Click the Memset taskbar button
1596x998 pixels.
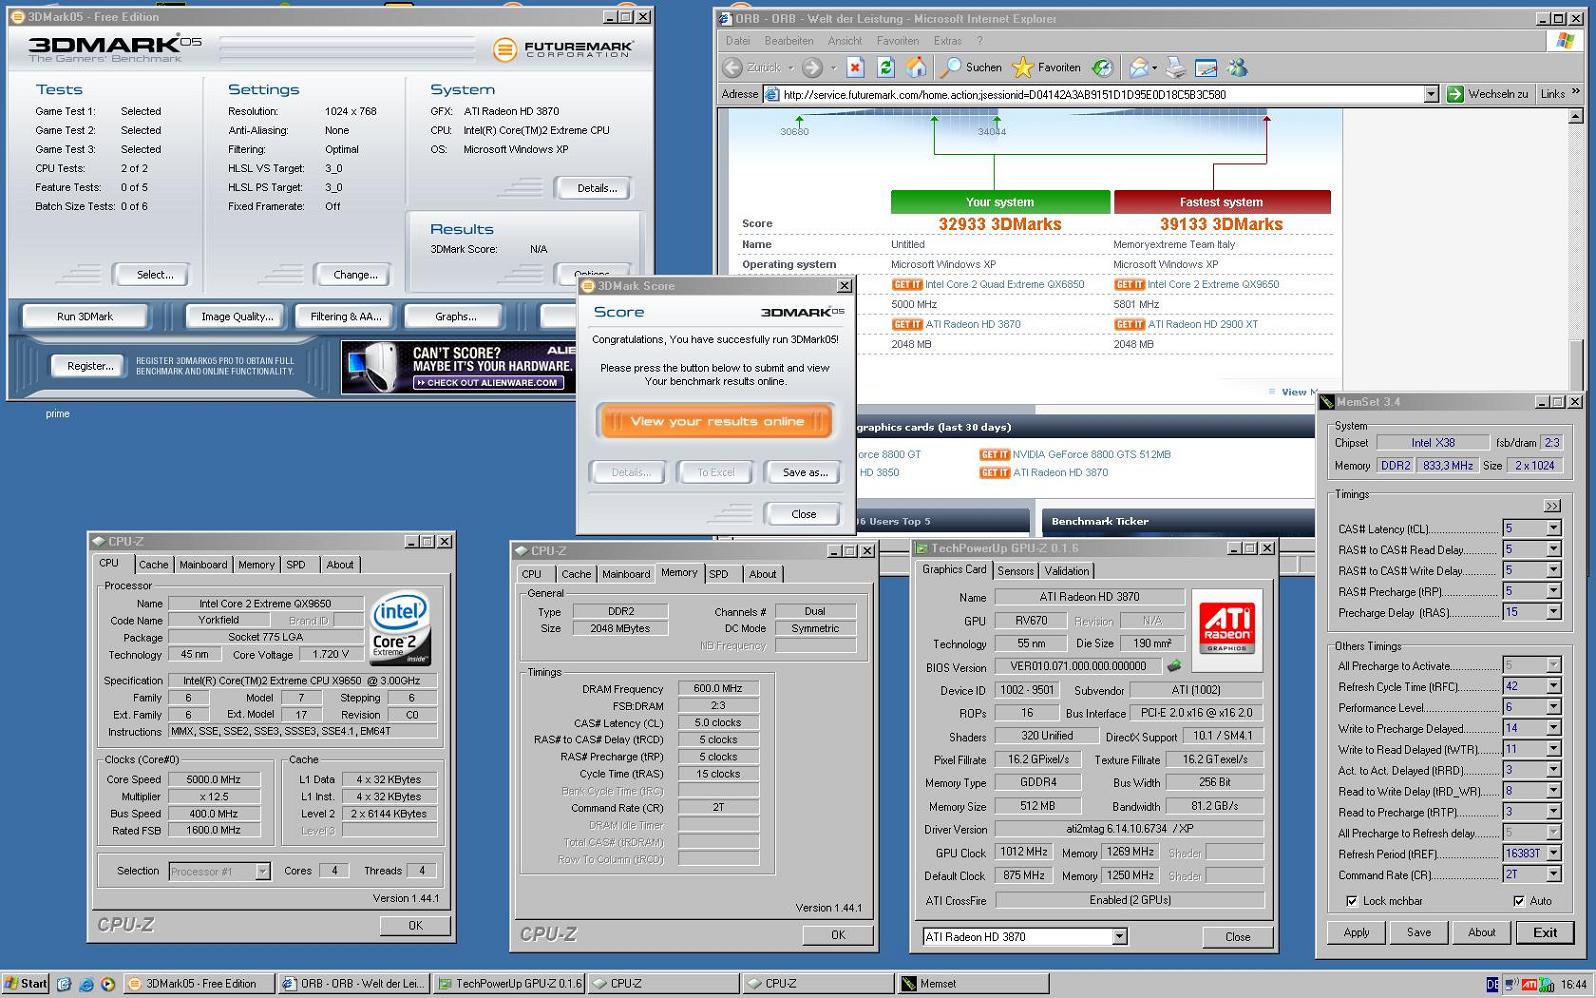pyautogui.click(x=971, y=984)
